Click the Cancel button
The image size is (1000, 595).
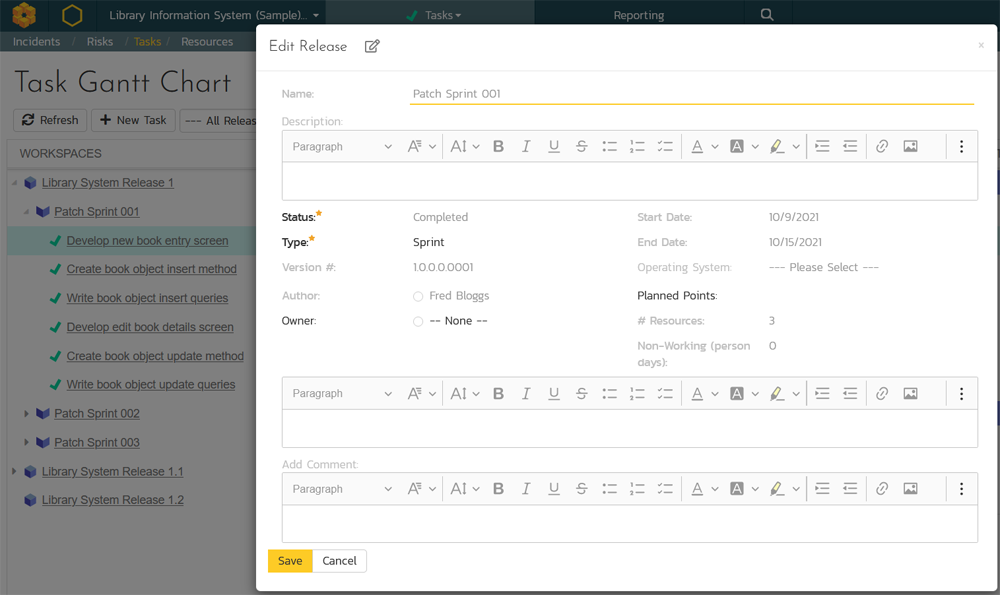click(x=339, y=561)
